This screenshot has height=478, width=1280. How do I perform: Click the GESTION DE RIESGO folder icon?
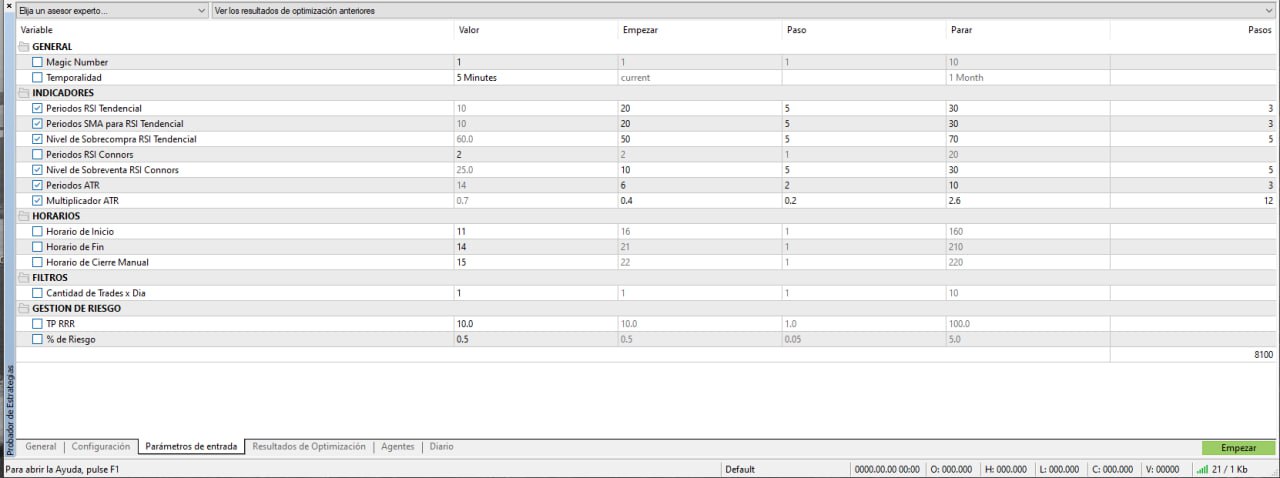[25, 309]
